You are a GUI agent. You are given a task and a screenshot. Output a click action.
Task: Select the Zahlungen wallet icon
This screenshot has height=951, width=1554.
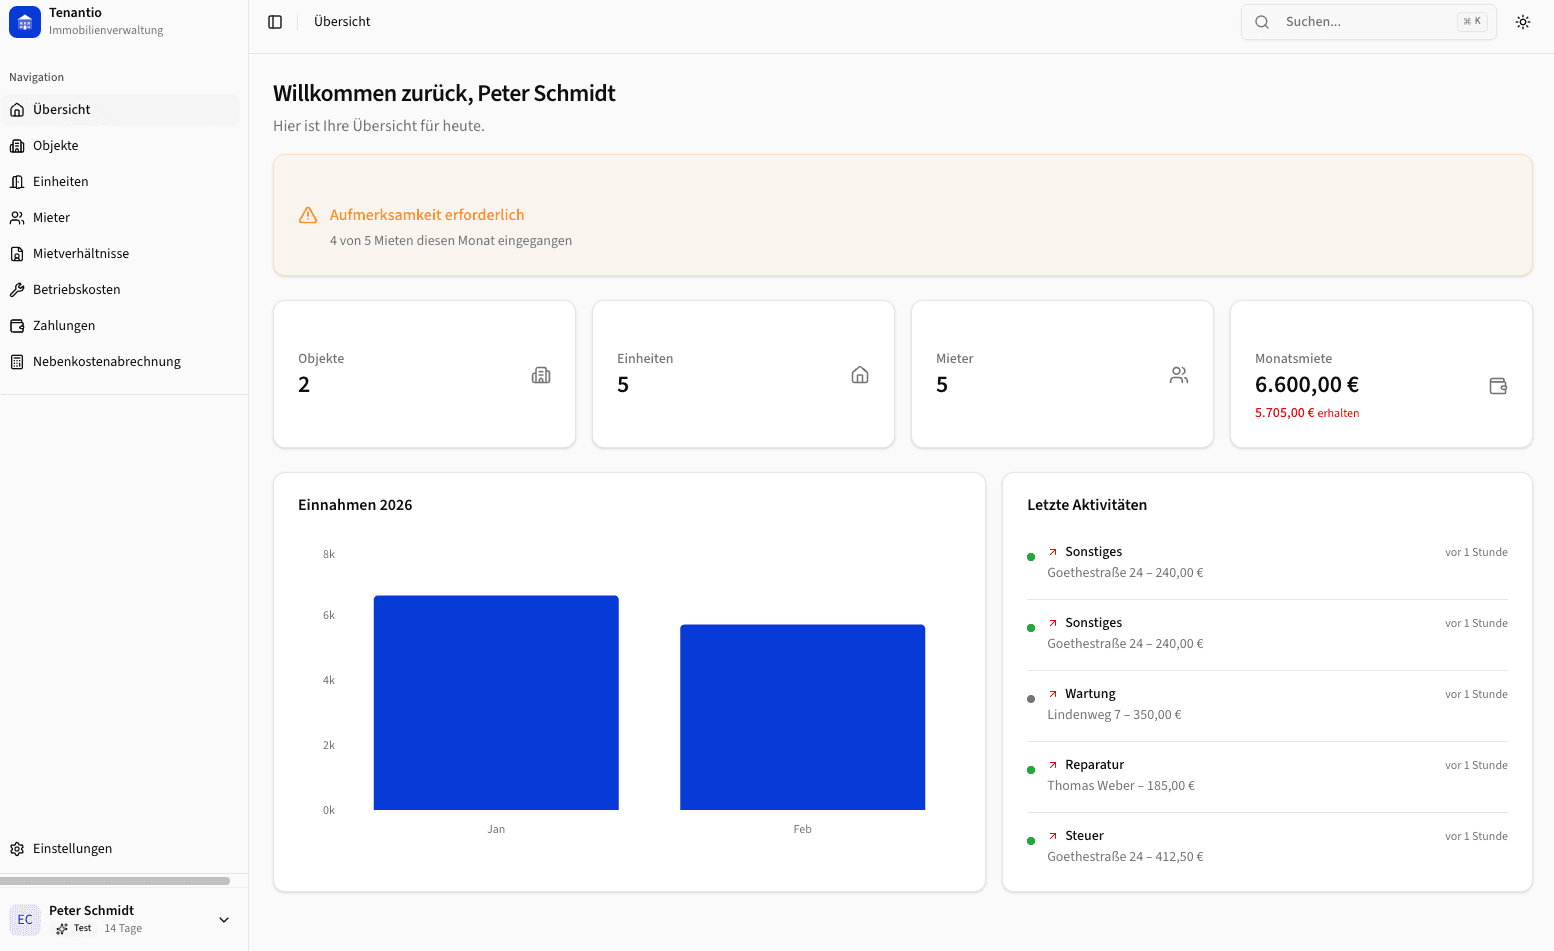point(17,325)
